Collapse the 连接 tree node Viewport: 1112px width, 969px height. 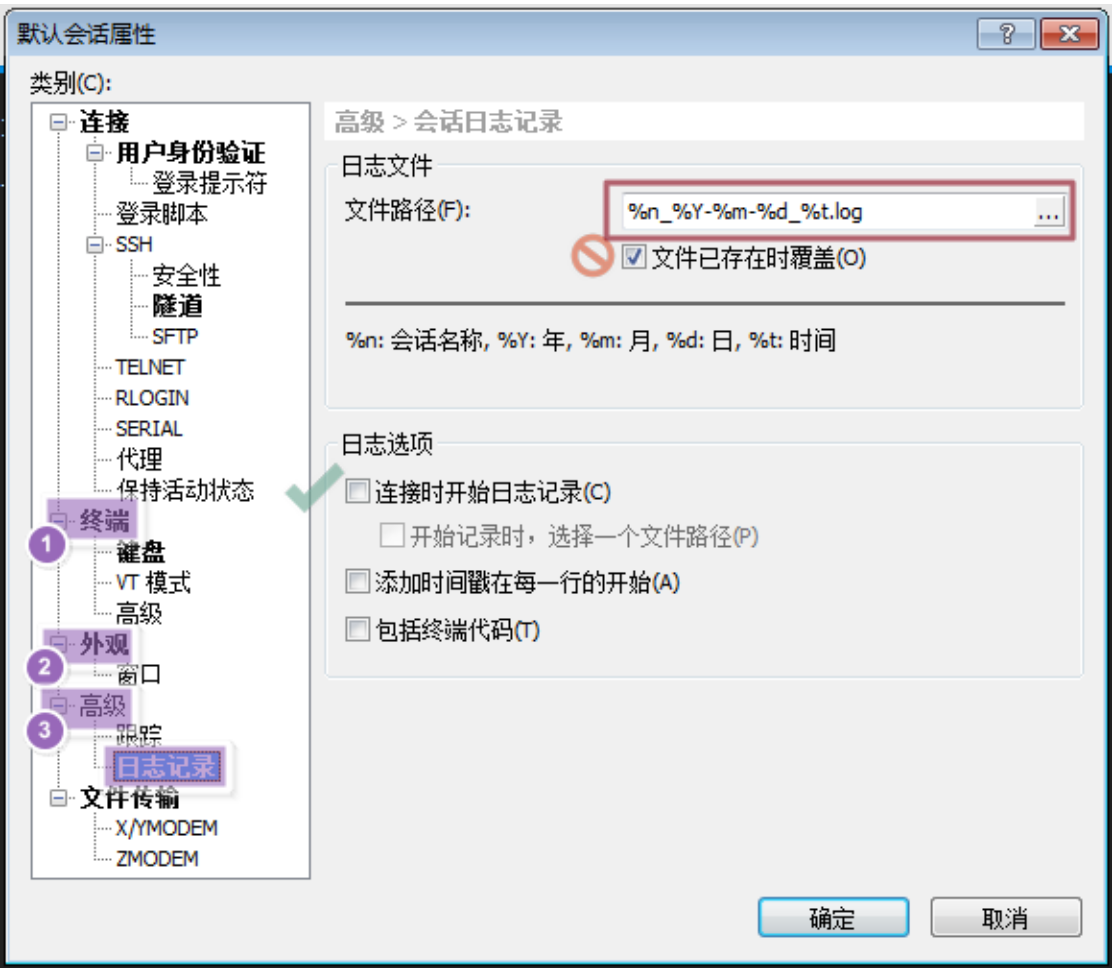coord(58,122)
